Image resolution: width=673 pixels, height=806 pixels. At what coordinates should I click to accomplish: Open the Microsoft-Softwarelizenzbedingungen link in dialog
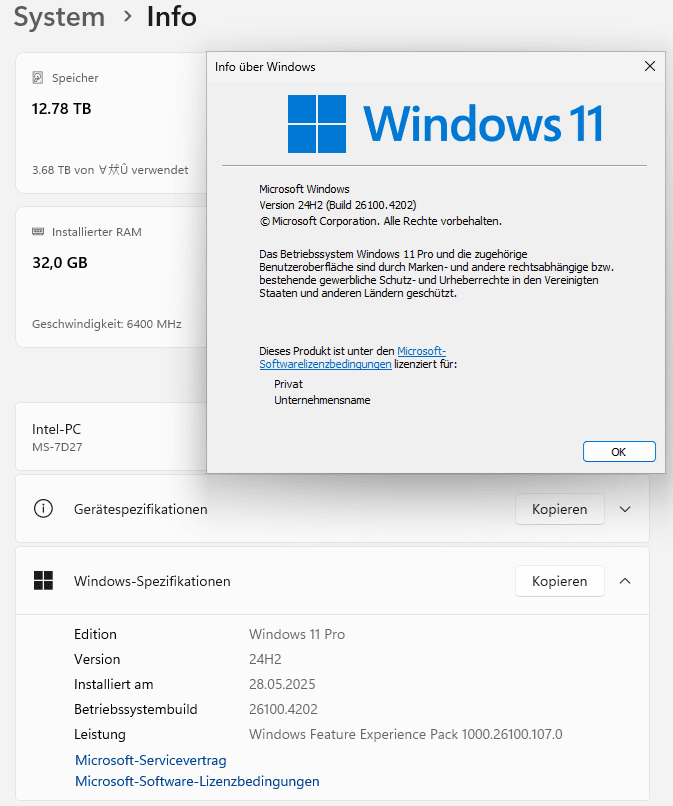pyautogui.click(x=325, y=365)
